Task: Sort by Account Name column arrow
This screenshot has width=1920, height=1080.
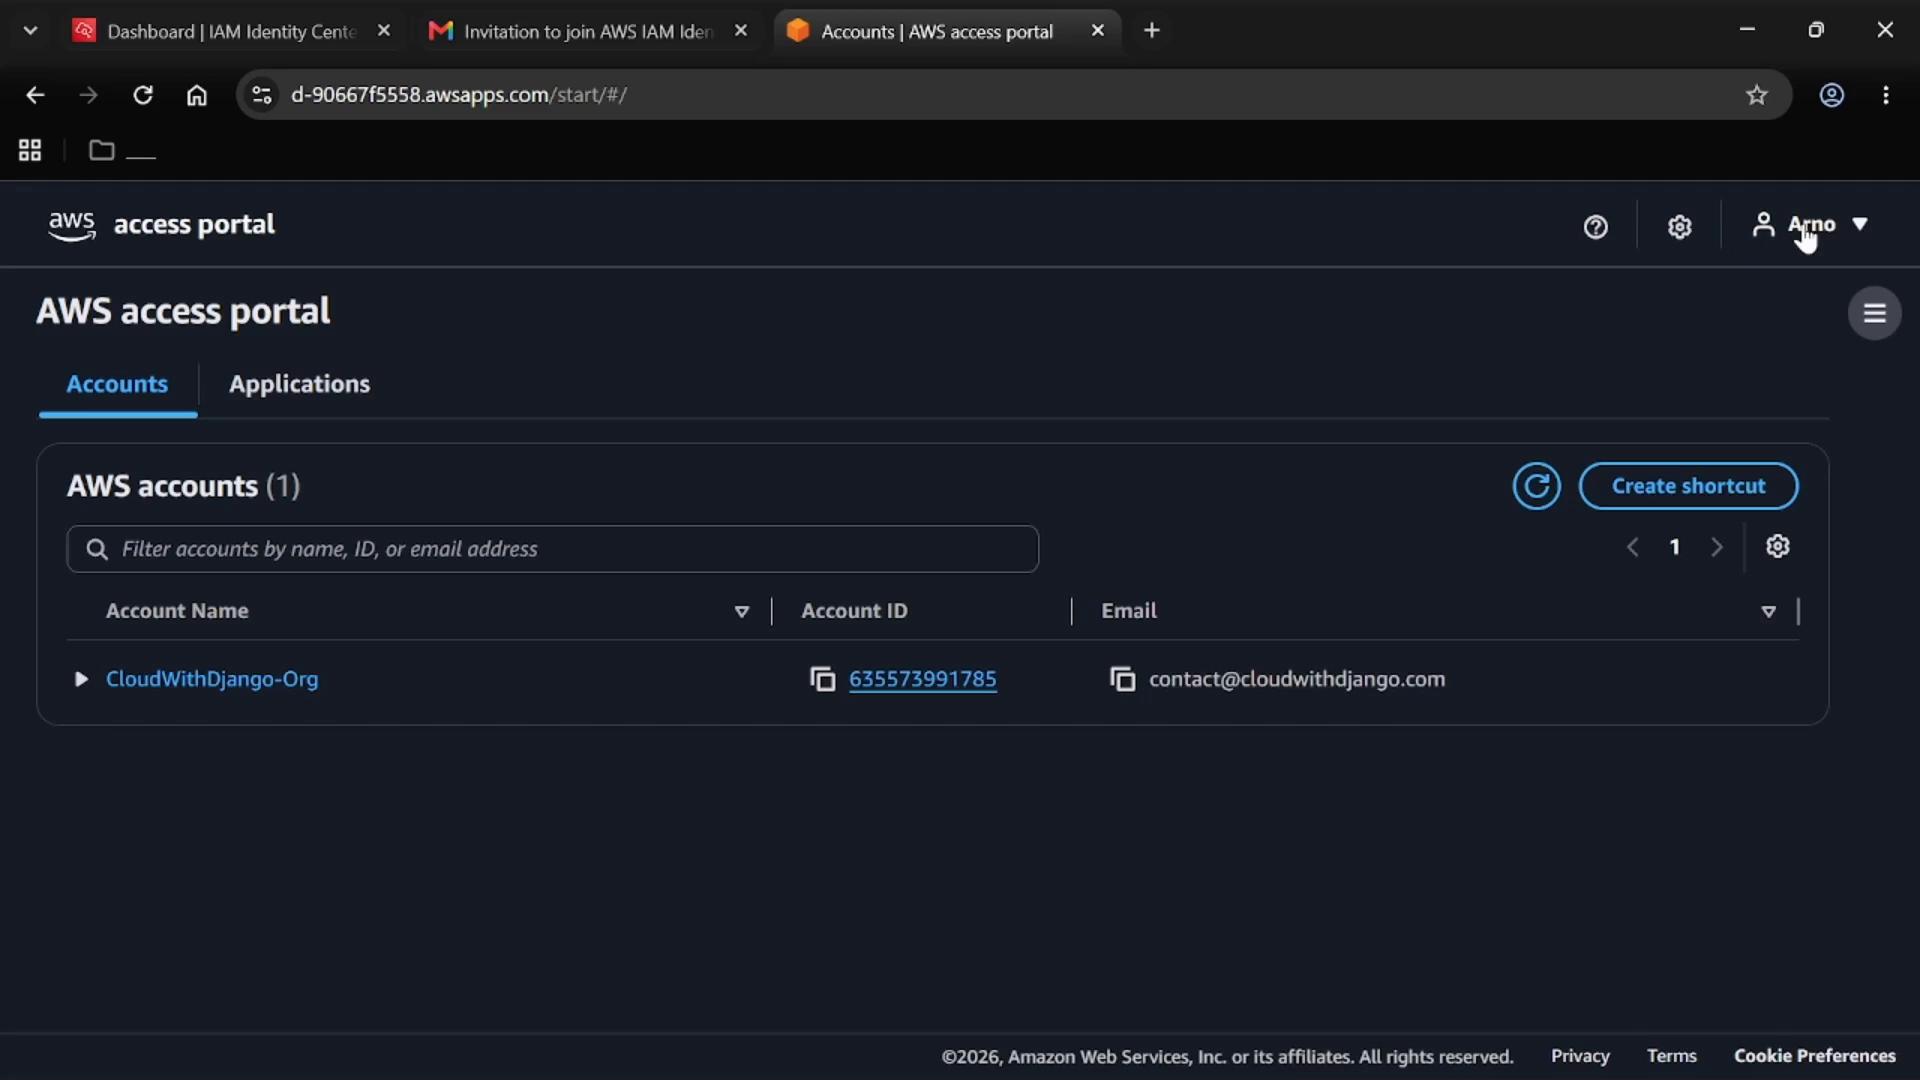Action: point(741,611)
